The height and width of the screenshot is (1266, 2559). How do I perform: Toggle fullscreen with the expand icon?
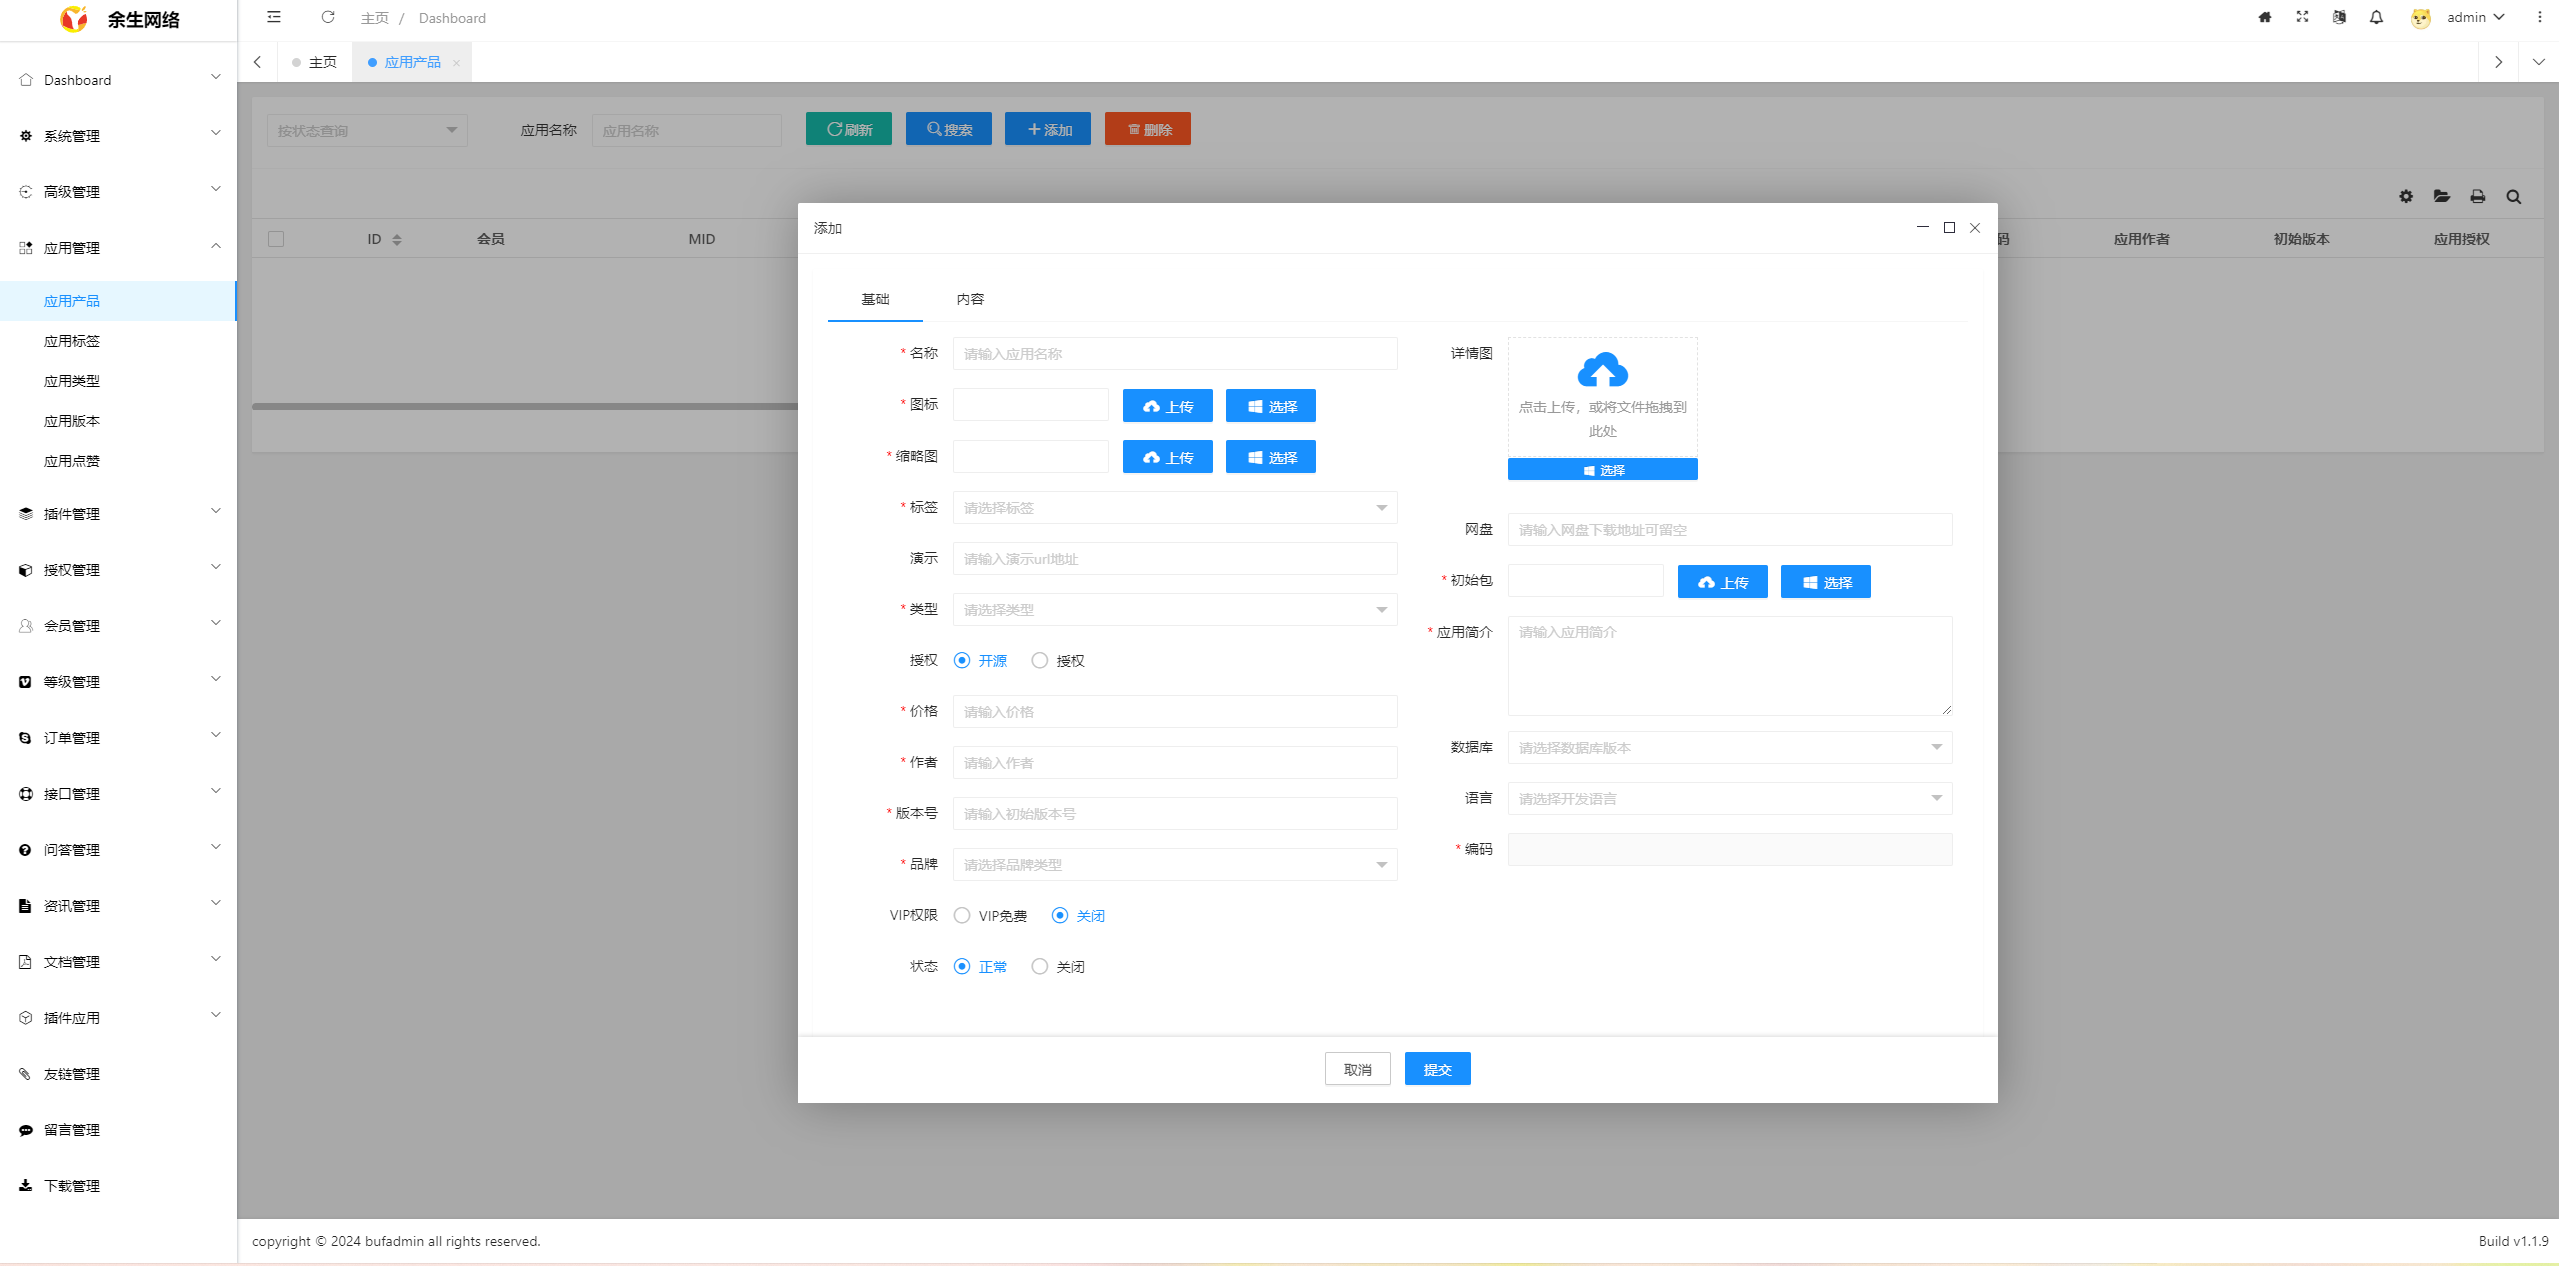(2302, 17)
